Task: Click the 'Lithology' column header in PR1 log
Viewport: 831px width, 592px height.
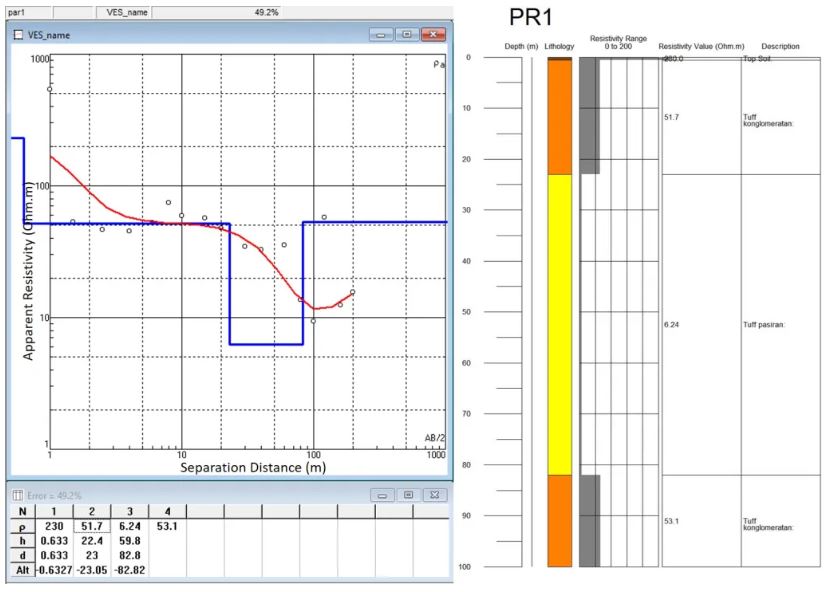Action: pos(559,47)
